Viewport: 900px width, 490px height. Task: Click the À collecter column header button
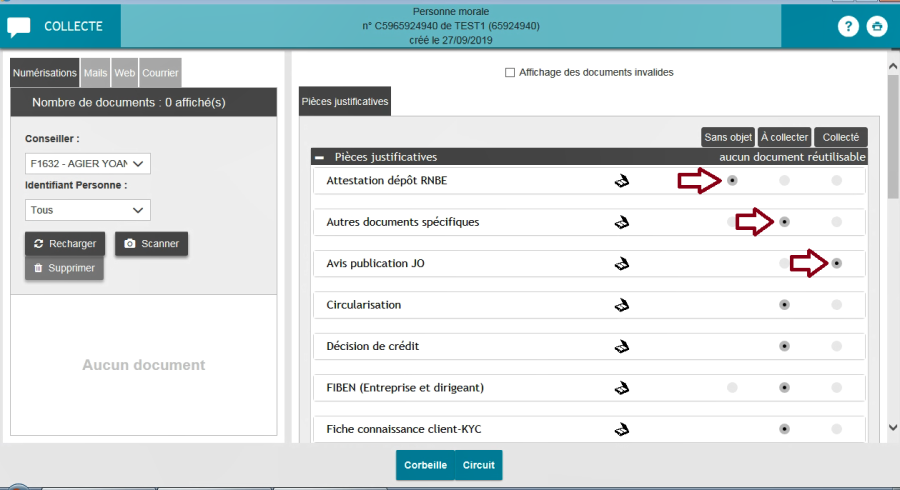pos(784,137)
